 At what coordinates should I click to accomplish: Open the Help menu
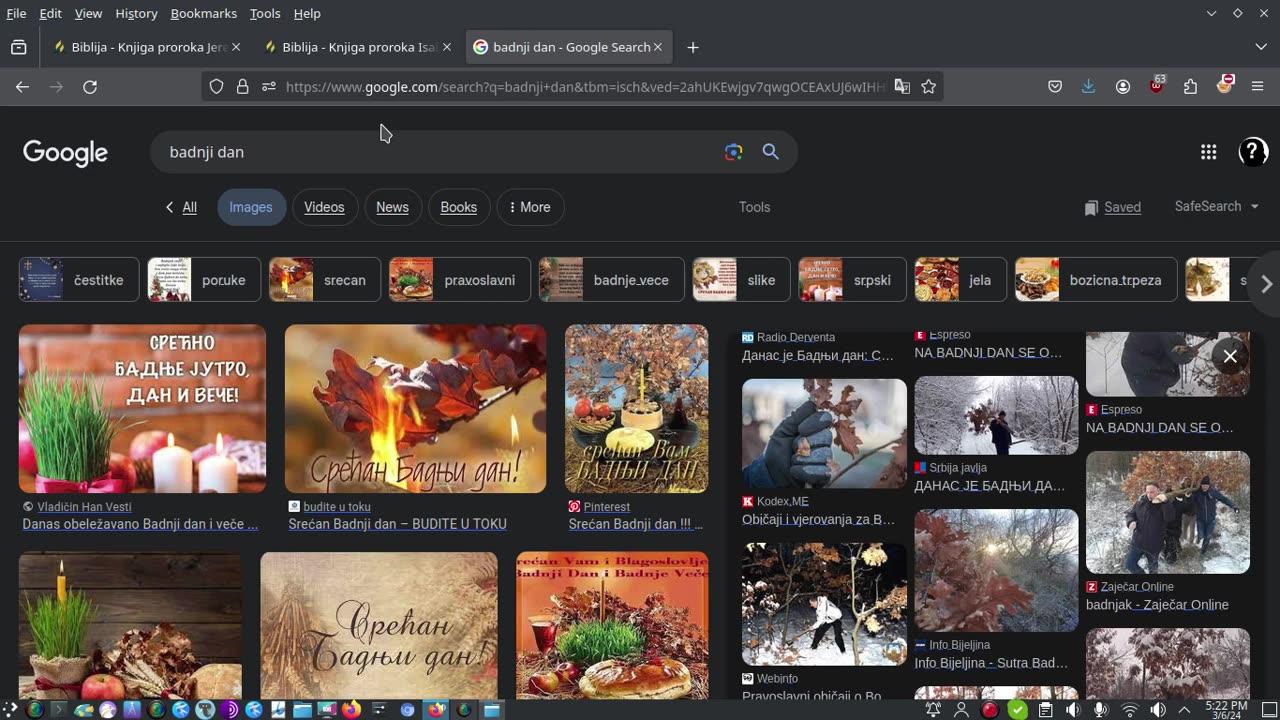coord(307,13)
